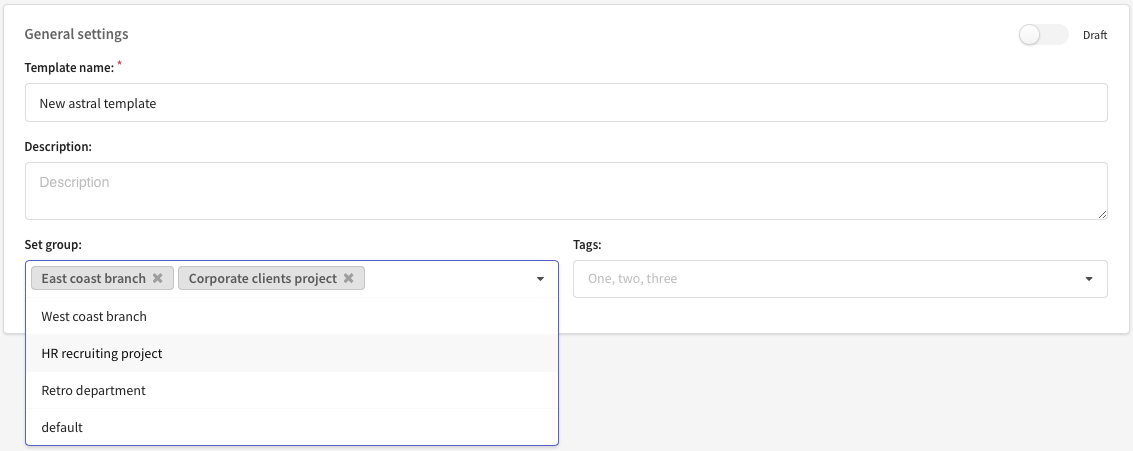Click the Corporate clients project chip

tap(263, 278)
